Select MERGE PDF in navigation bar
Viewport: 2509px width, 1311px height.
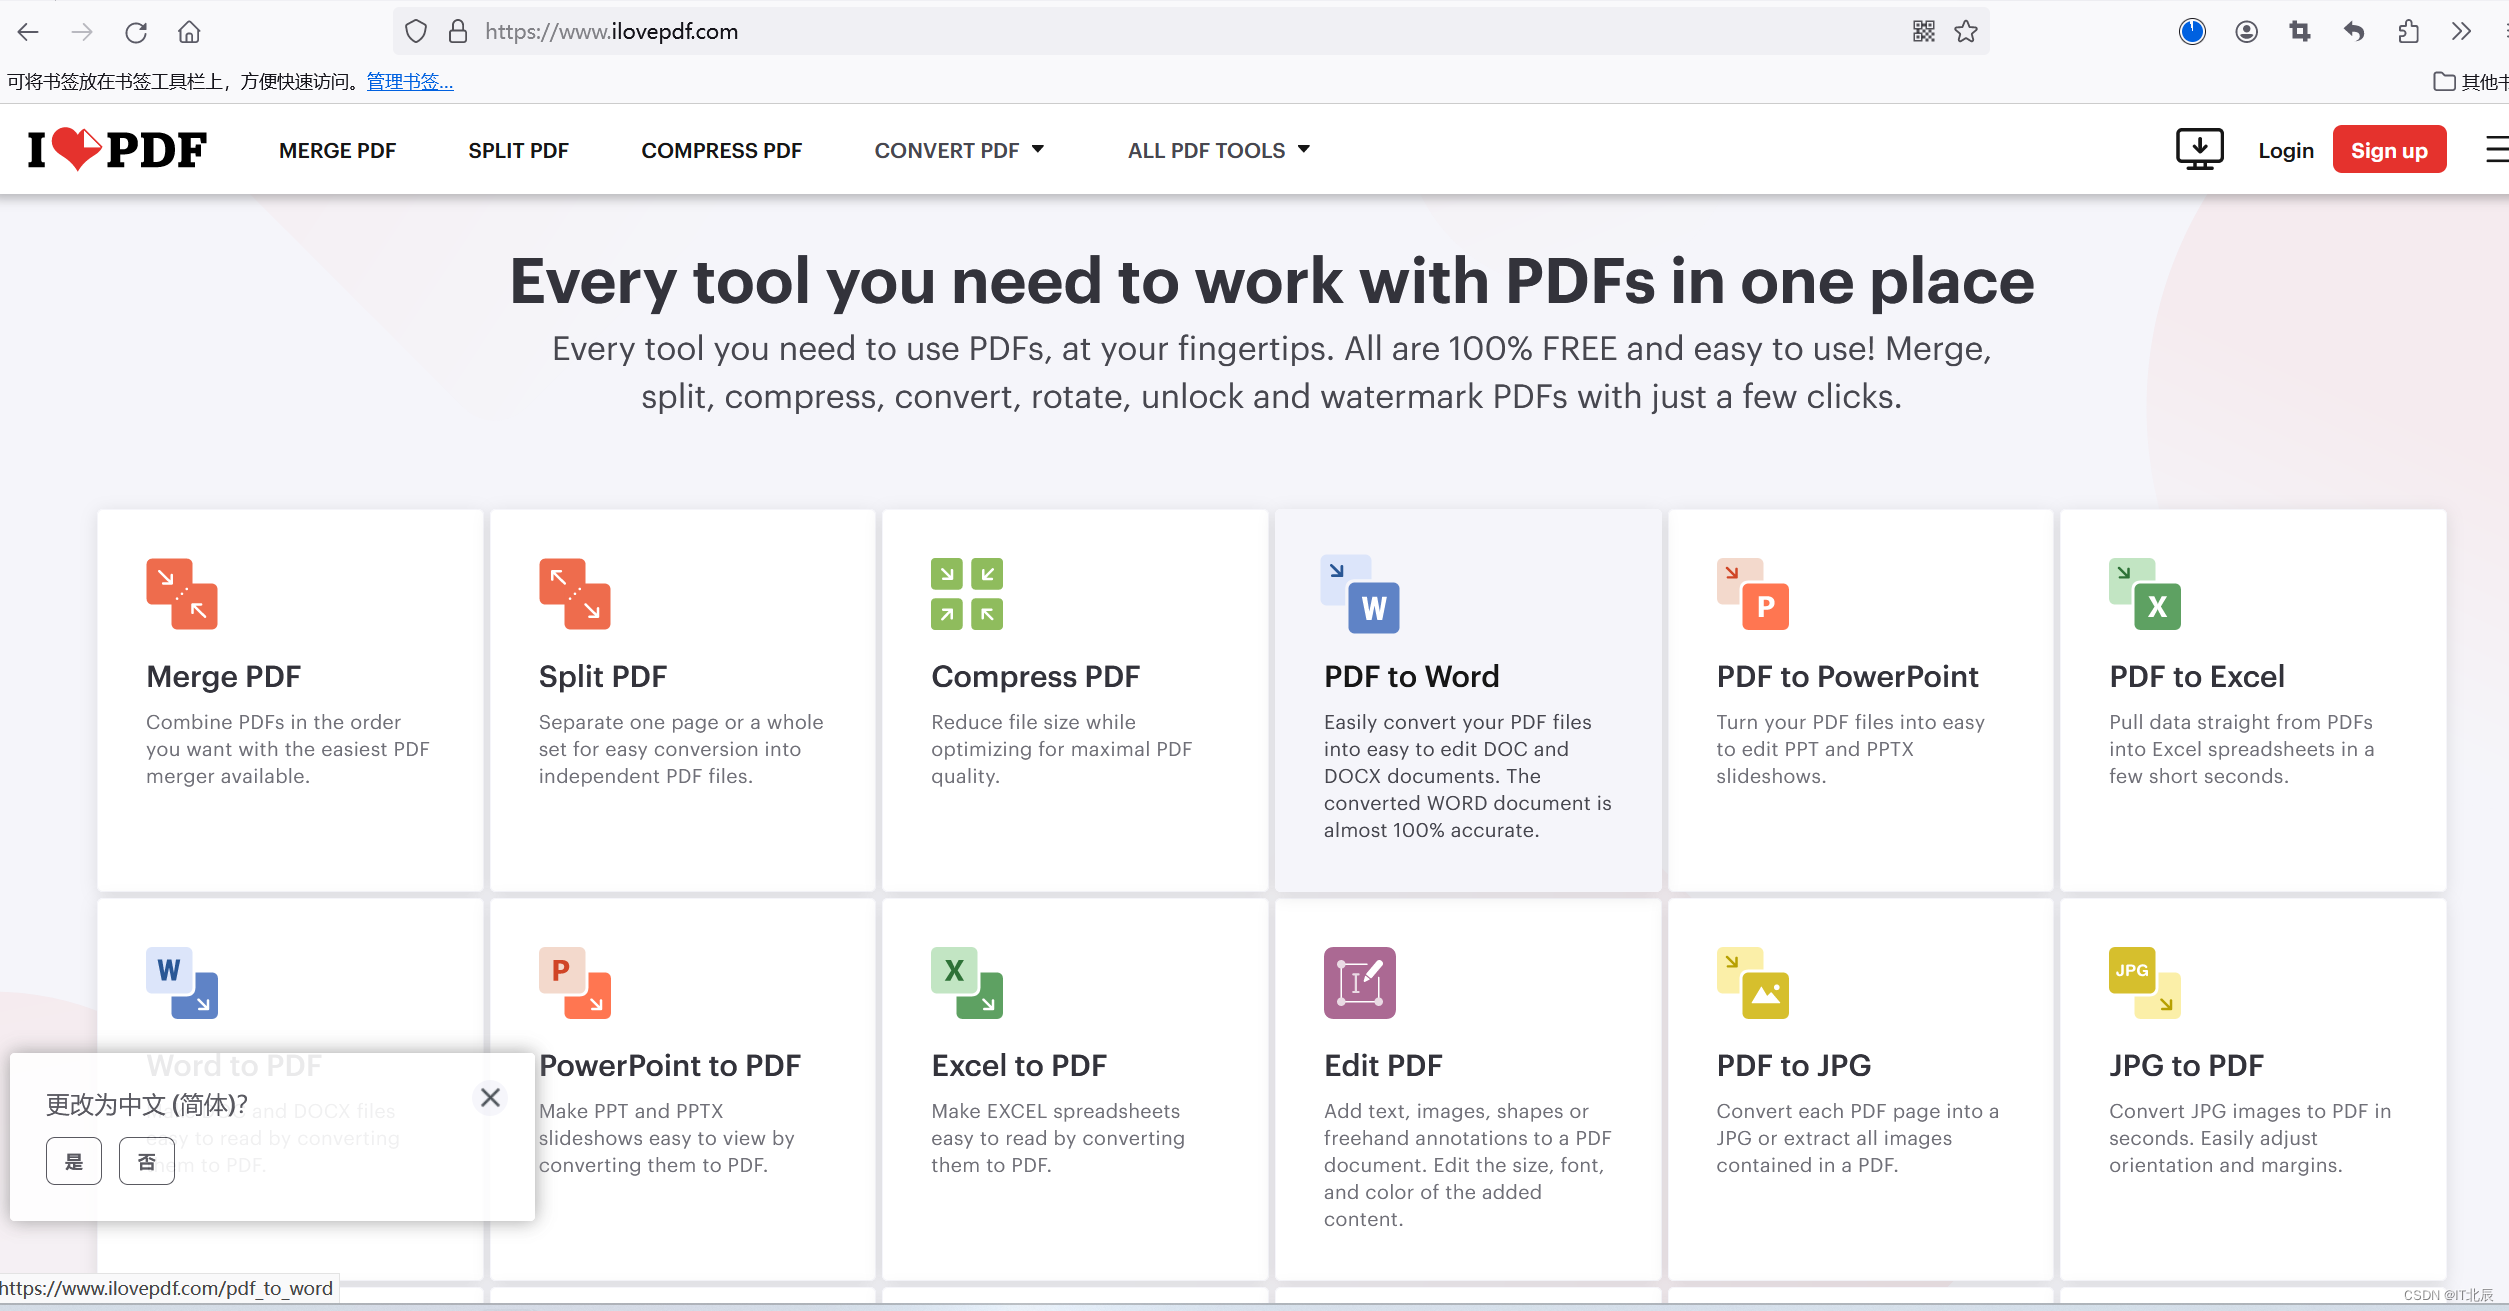point(337,150)
